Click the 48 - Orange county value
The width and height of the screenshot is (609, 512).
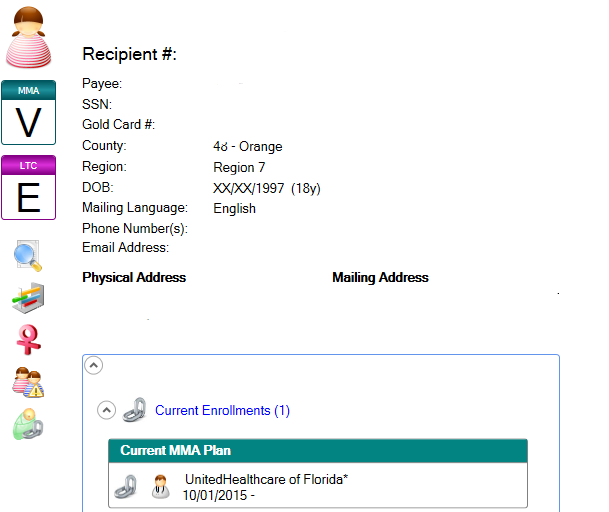tap(248, 146)
